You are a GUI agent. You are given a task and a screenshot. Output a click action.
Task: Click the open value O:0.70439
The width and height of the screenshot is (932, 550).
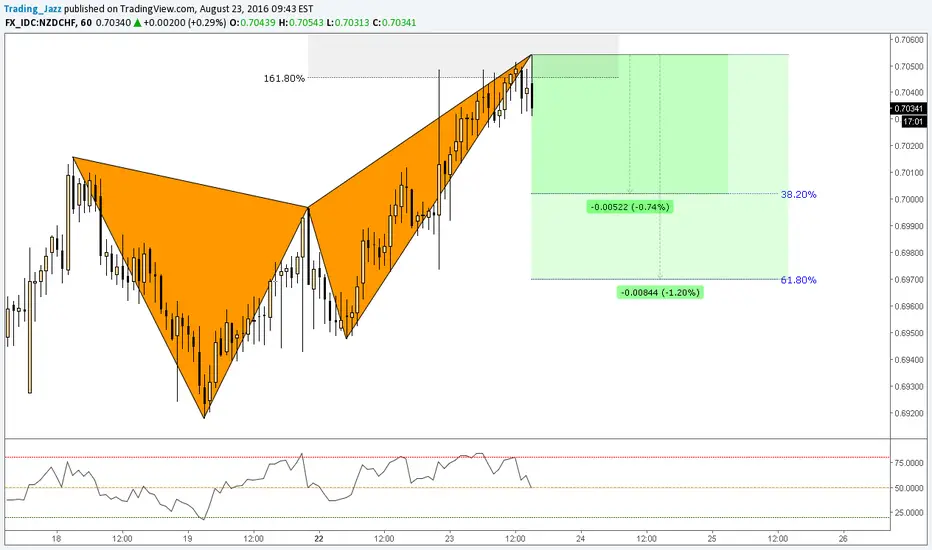pos(252,23)
